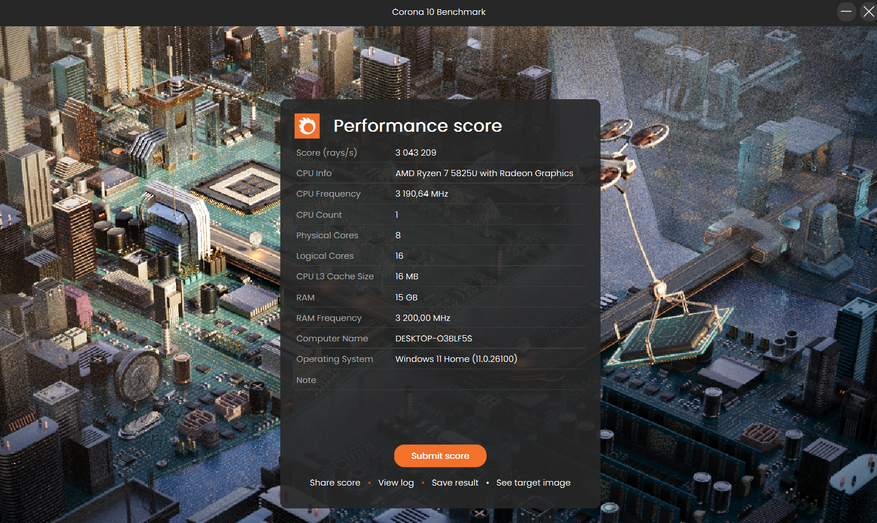Click the orange Corona logo icon
Viewport: 877px width, 523px height.
click(x=307, y=126)
